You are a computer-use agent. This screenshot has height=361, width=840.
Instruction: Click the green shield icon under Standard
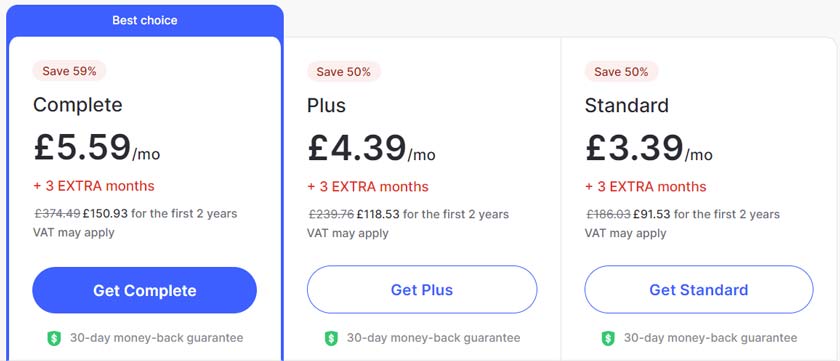[608, 338]
